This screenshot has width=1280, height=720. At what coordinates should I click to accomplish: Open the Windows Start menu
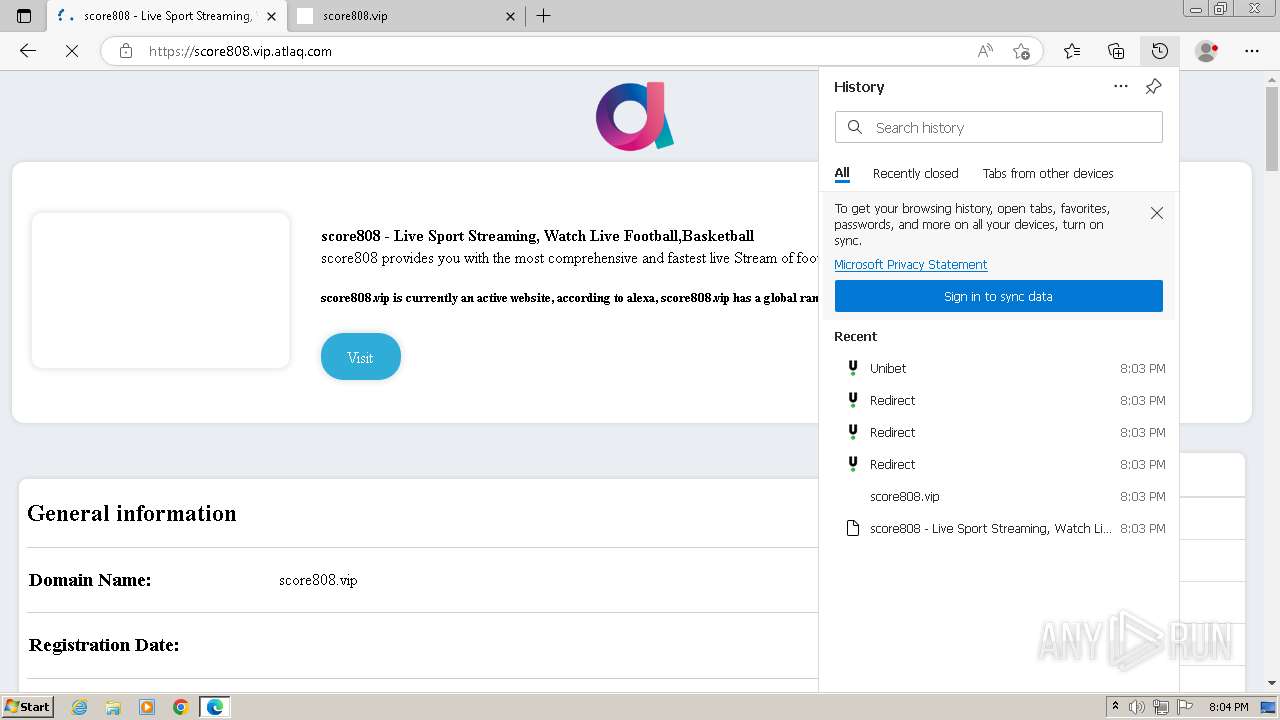click(27, 706)
